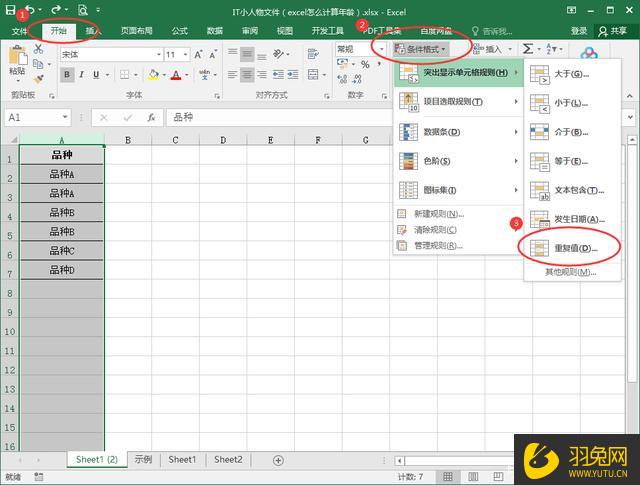The image size is (640, 485).
Task: Open the number format dropdown 常规
Action: click(x=382, y=49)
